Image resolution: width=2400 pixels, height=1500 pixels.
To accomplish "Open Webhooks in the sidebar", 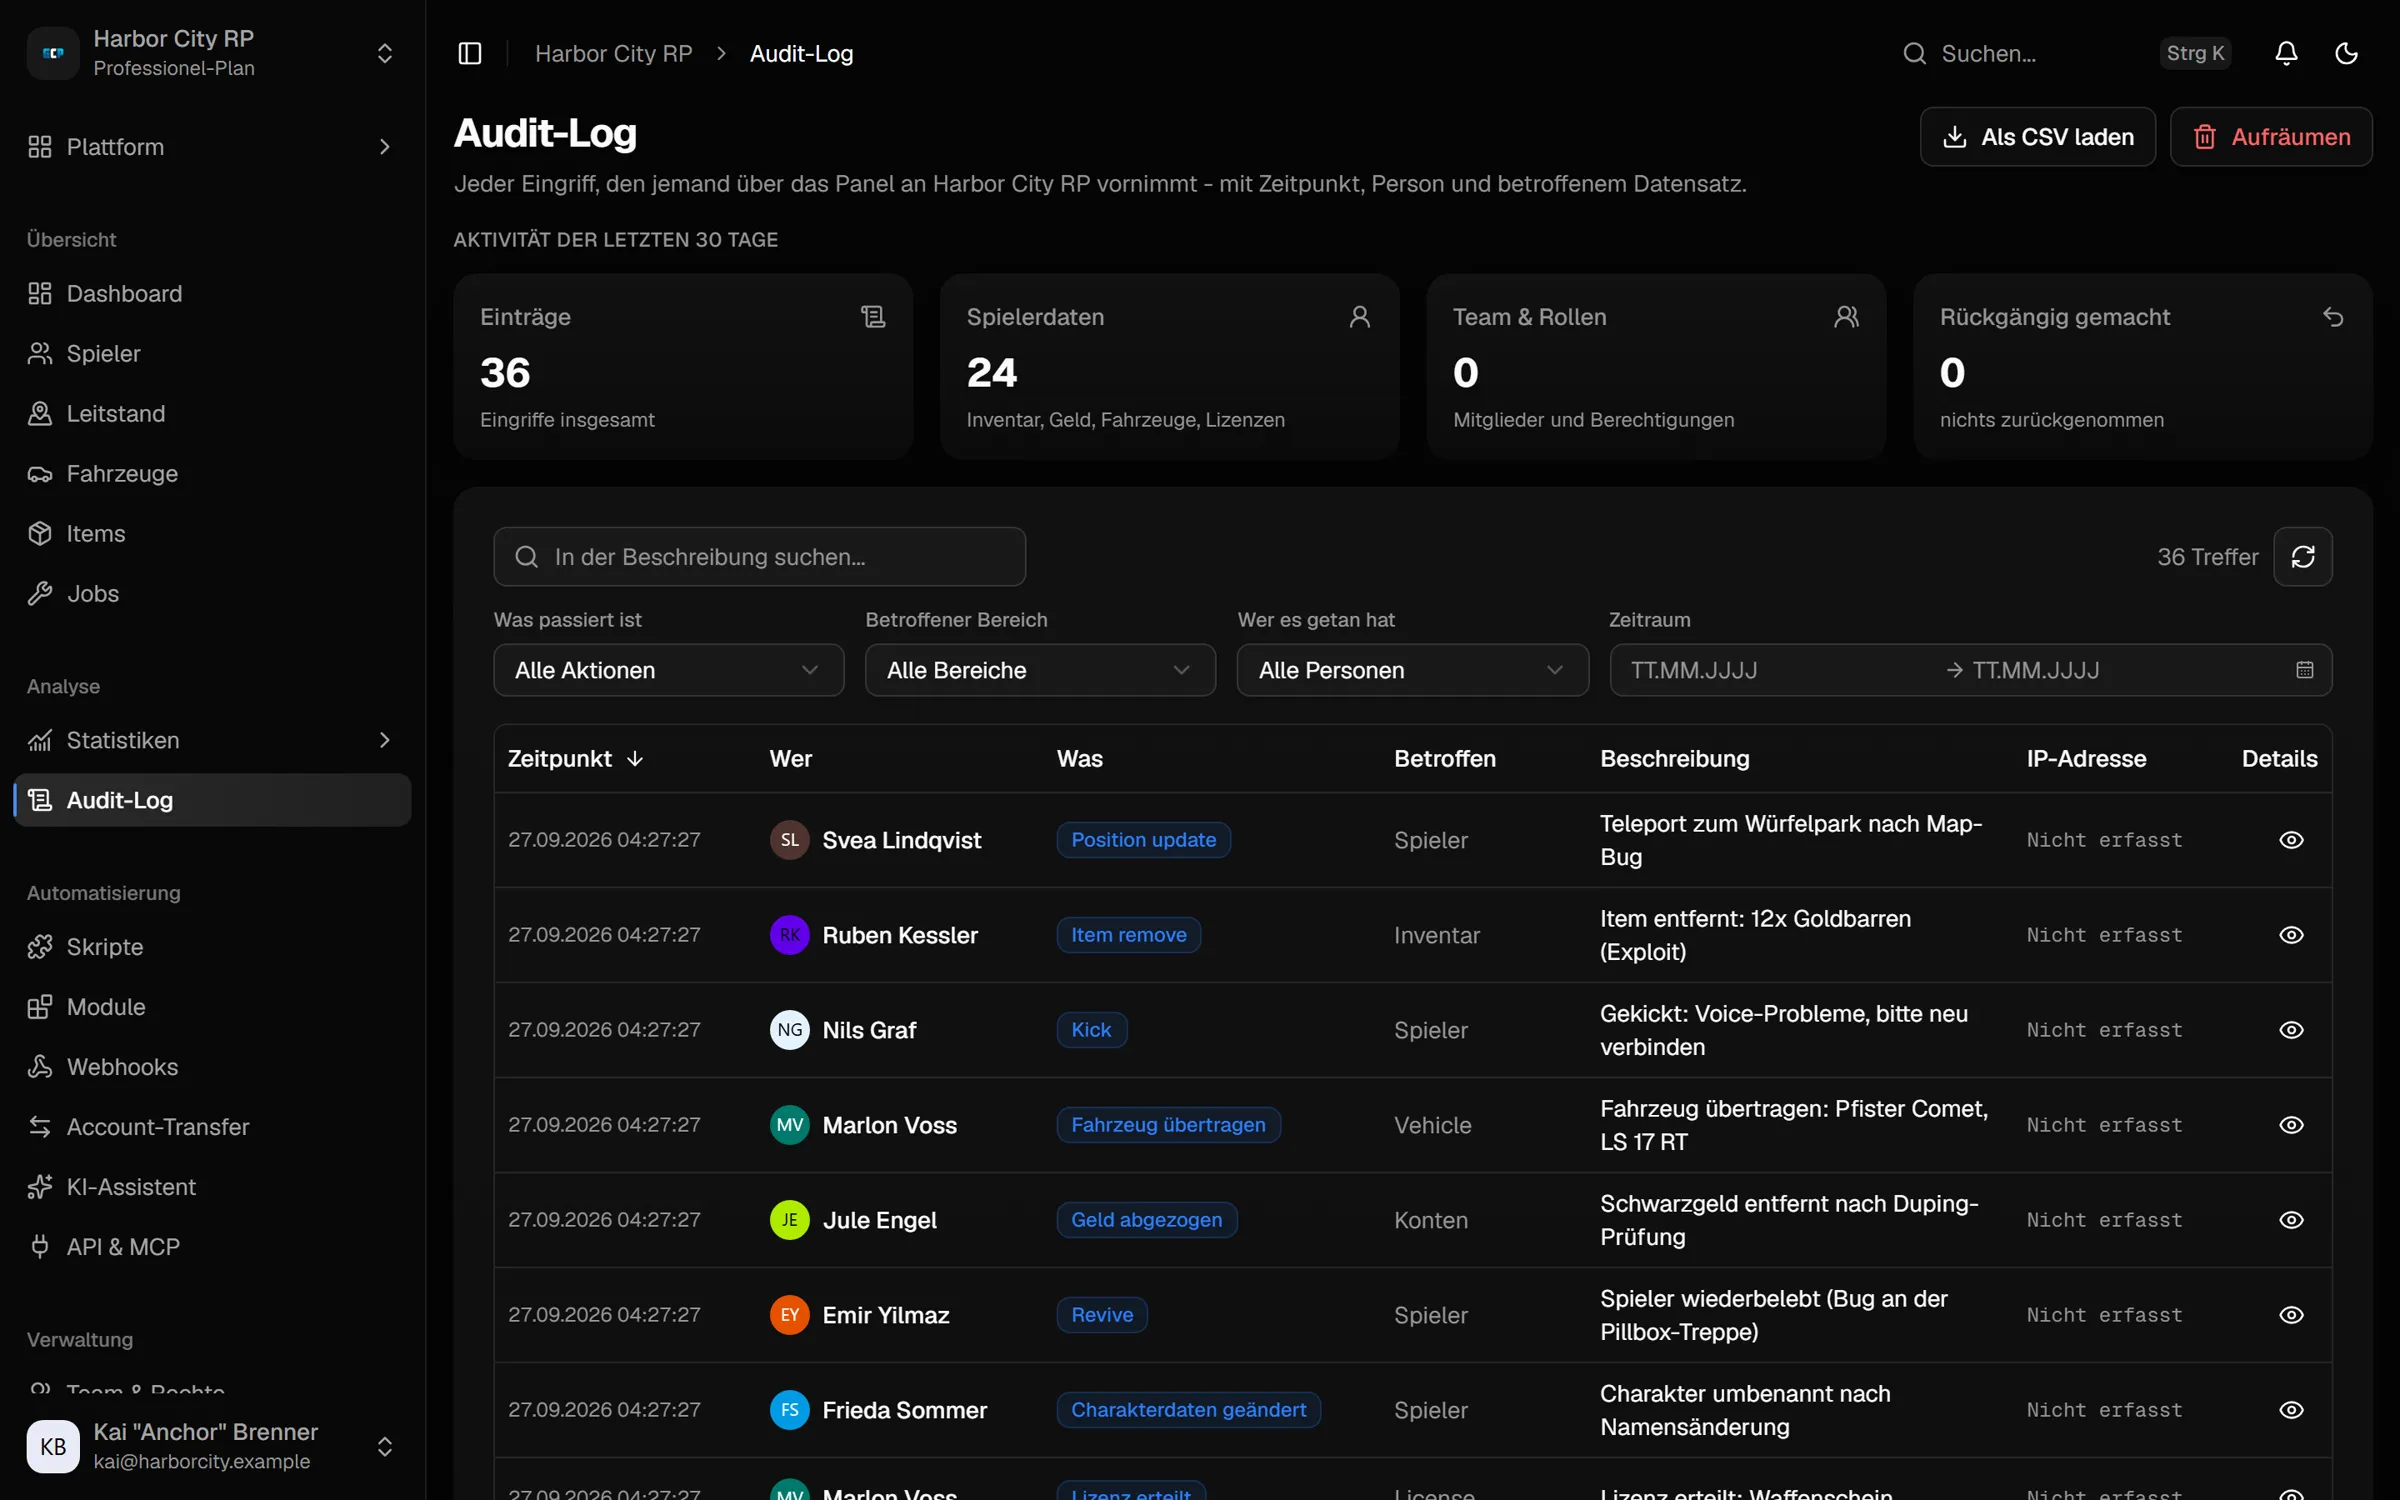I will [212, 1067].
